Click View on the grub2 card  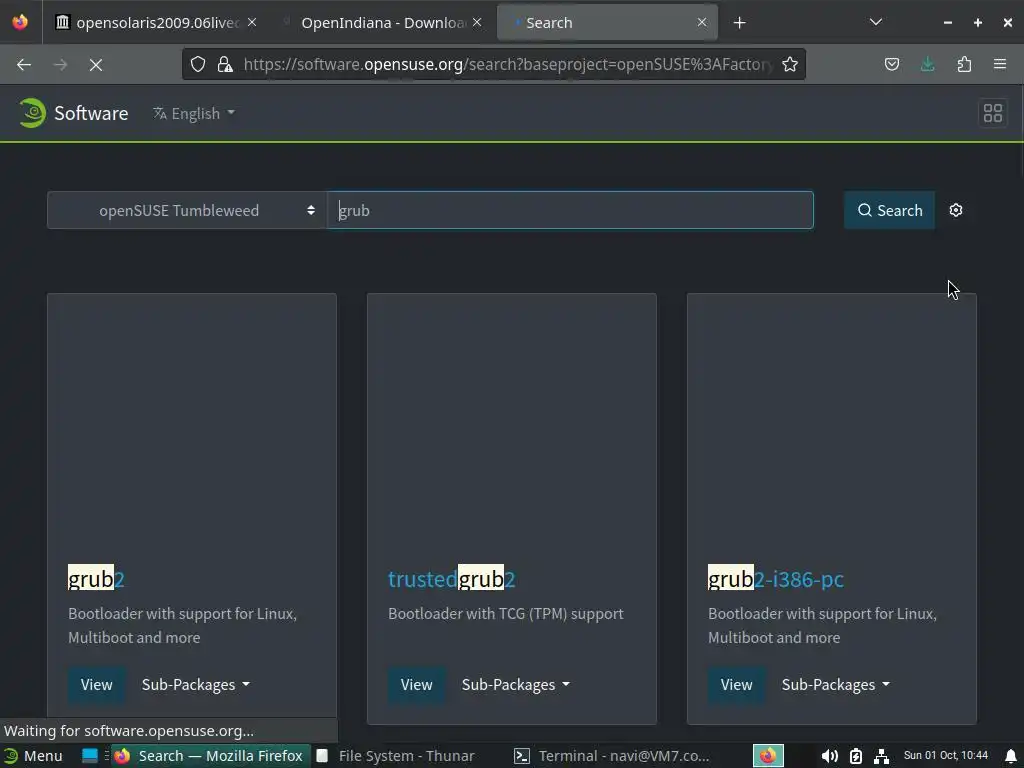(97, 684)
